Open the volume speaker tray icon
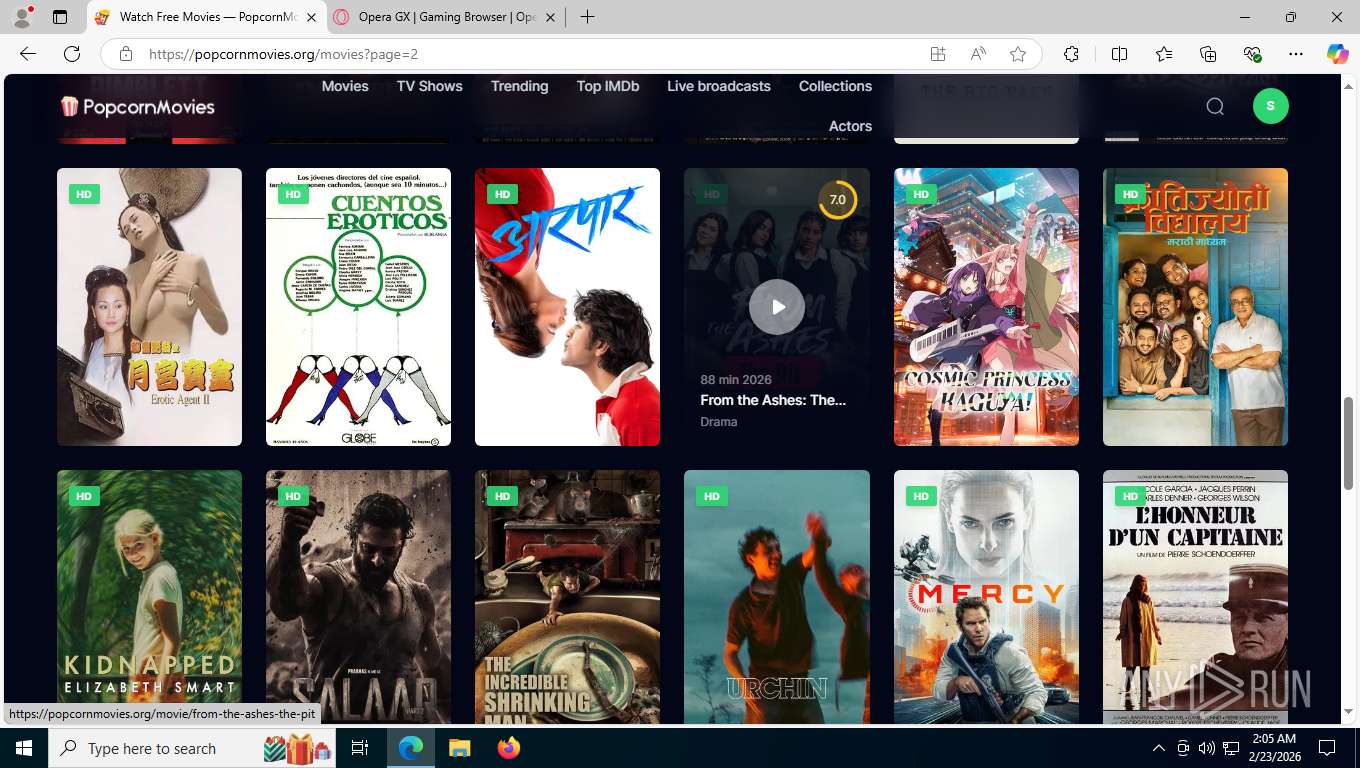The width and height of the screenshot is (1360, 768). coord(1206,748)
